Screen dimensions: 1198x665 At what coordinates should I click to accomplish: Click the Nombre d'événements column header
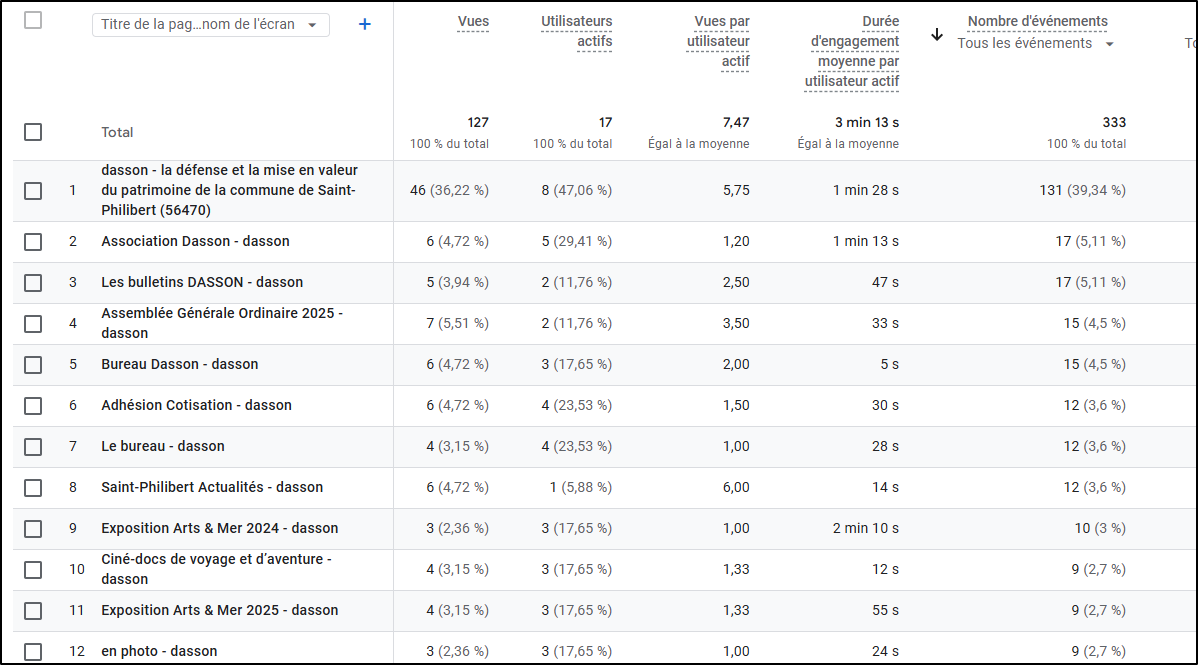coord(1037,21)
